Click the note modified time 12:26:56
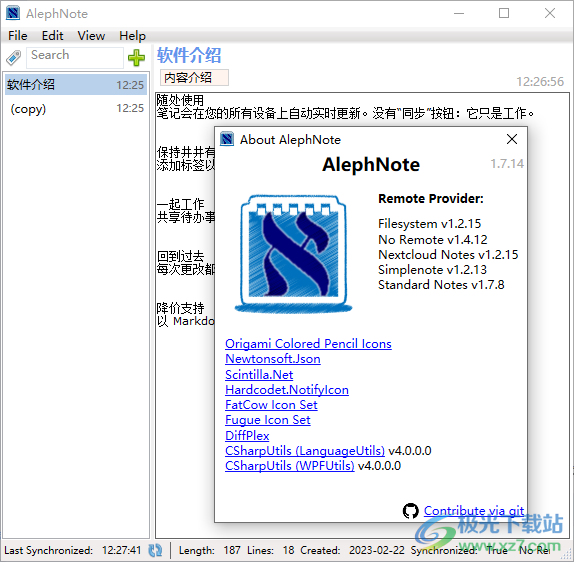This screenshot has width=574, height=562. coord(540,81)
